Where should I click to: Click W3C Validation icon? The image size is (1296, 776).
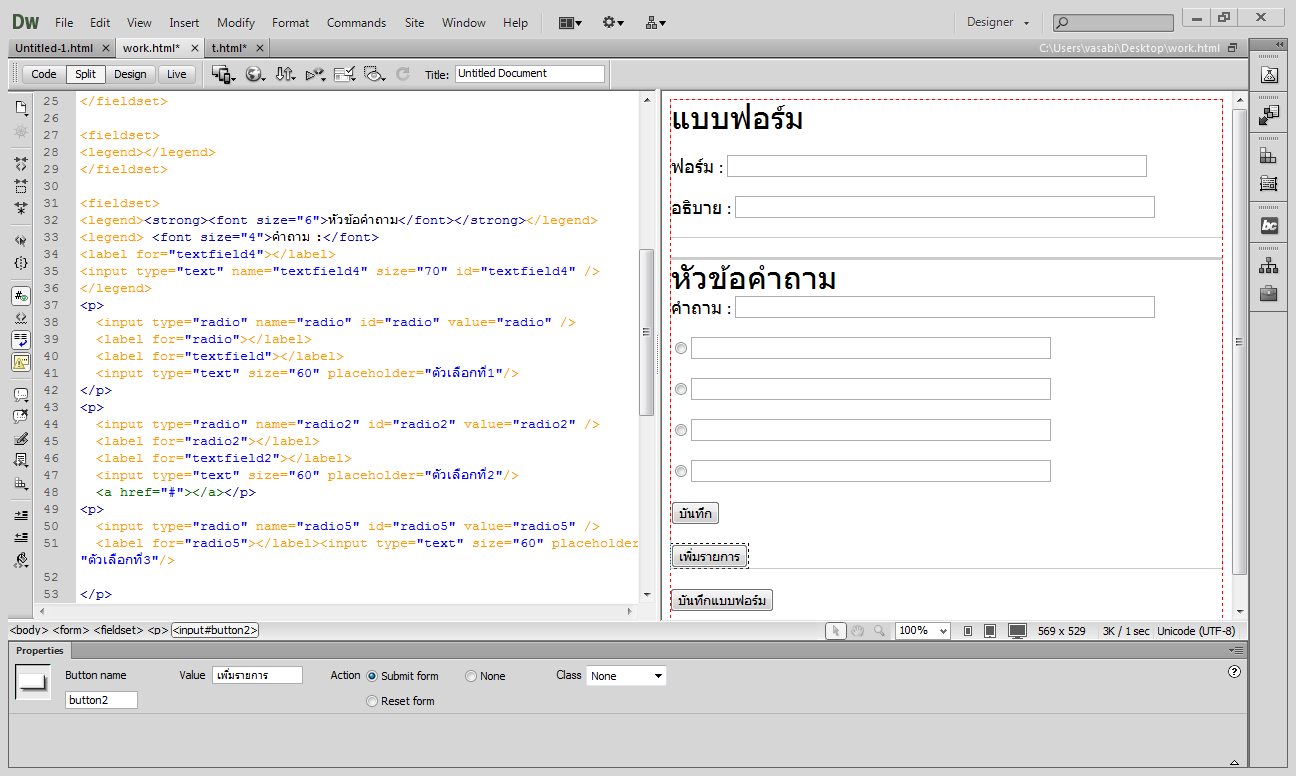[x=315, y=74]
